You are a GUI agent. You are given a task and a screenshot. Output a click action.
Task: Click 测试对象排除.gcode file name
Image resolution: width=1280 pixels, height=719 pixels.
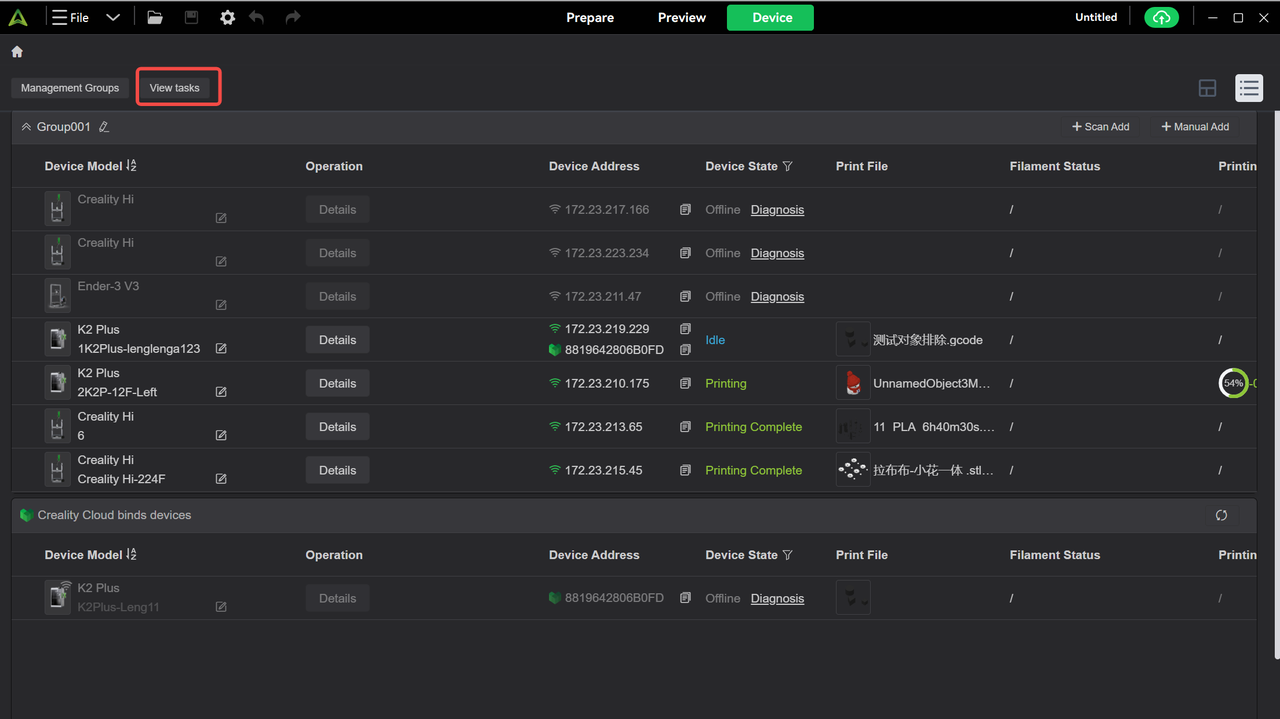[928, 340]
